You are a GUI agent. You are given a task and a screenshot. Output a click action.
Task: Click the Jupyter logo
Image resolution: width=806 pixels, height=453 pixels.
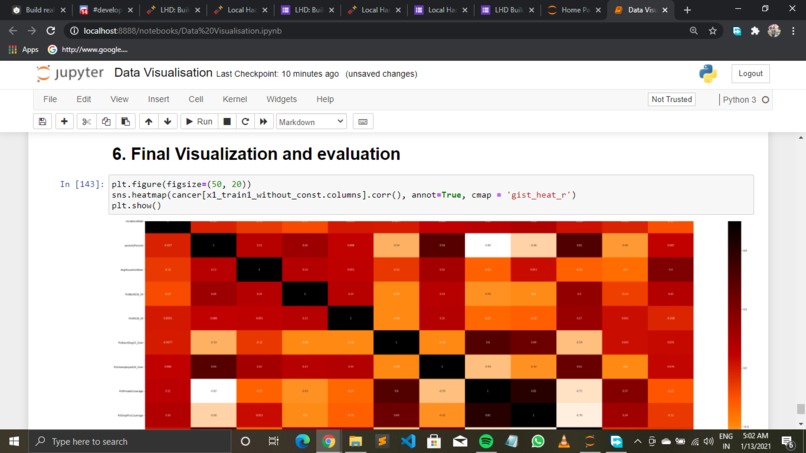(x=70, y=73)
